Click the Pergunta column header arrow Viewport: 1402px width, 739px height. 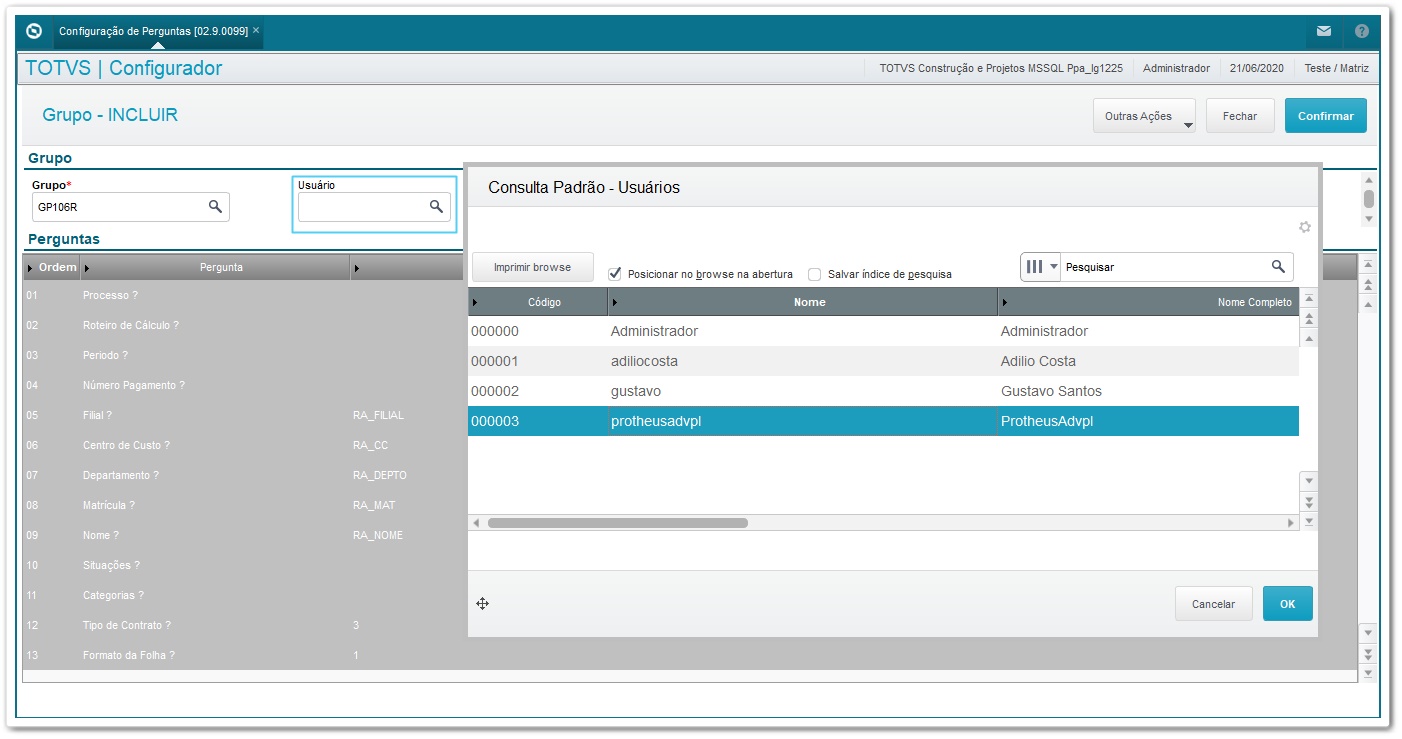pos(87,268)
